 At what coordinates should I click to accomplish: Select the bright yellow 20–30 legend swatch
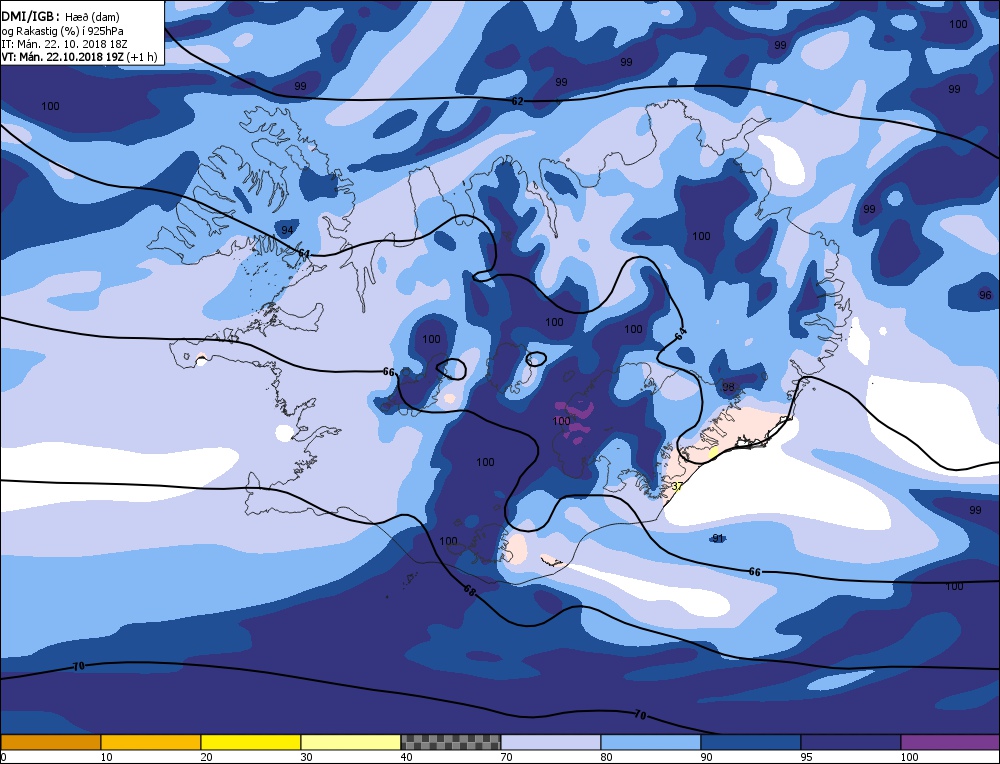(x=251, y=742)
